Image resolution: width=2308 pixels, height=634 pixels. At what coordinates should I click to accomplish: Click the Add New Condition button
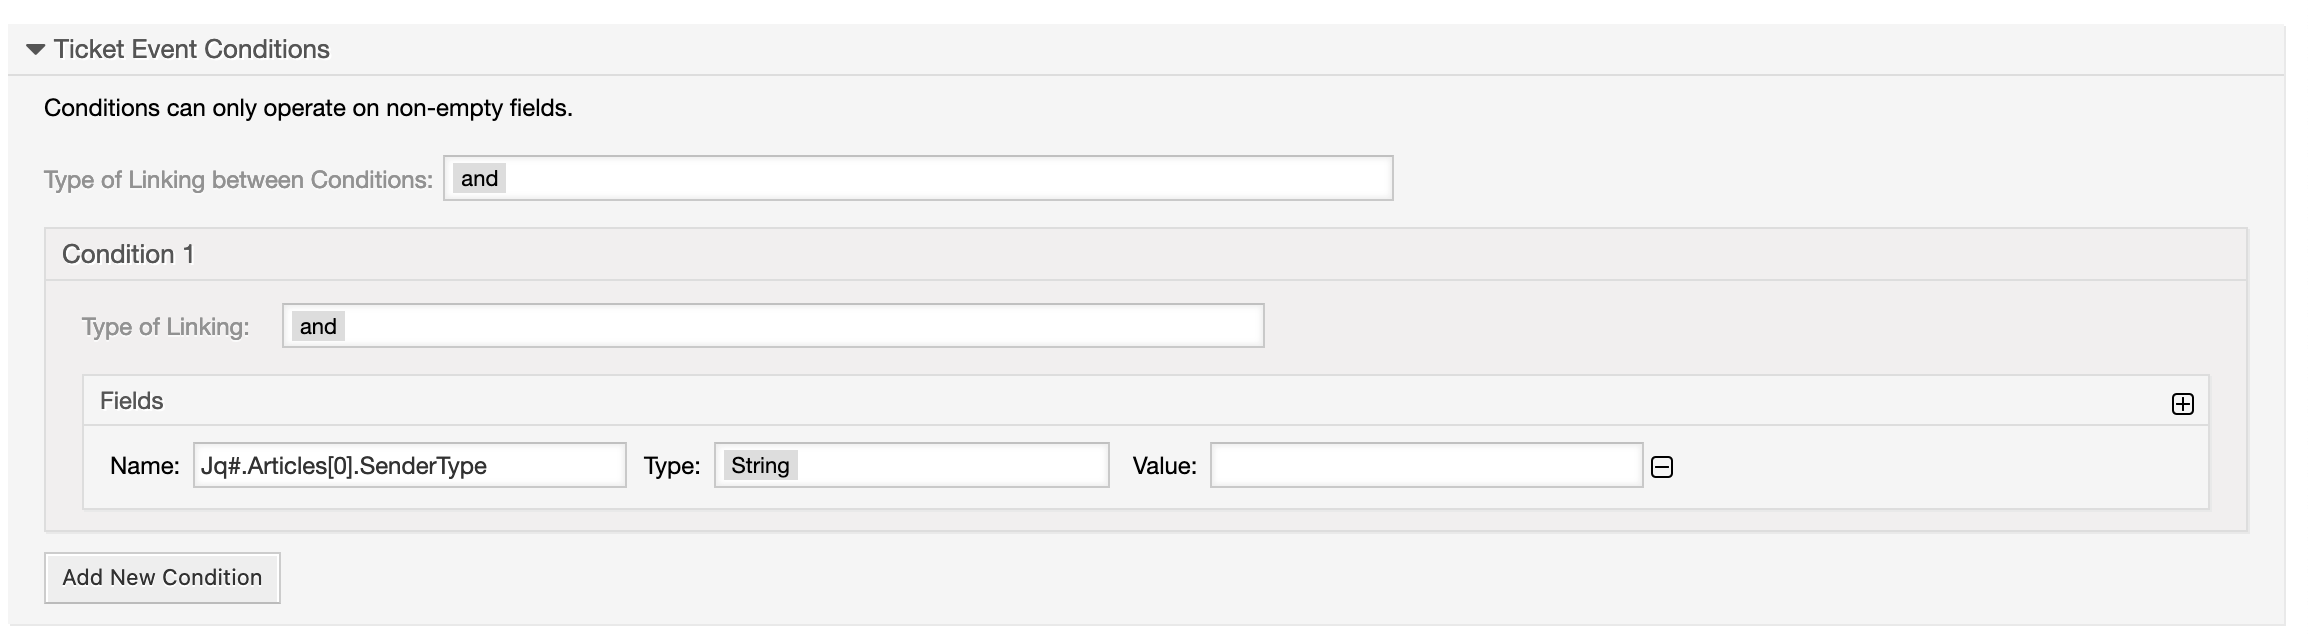click(x=162, y=577)
